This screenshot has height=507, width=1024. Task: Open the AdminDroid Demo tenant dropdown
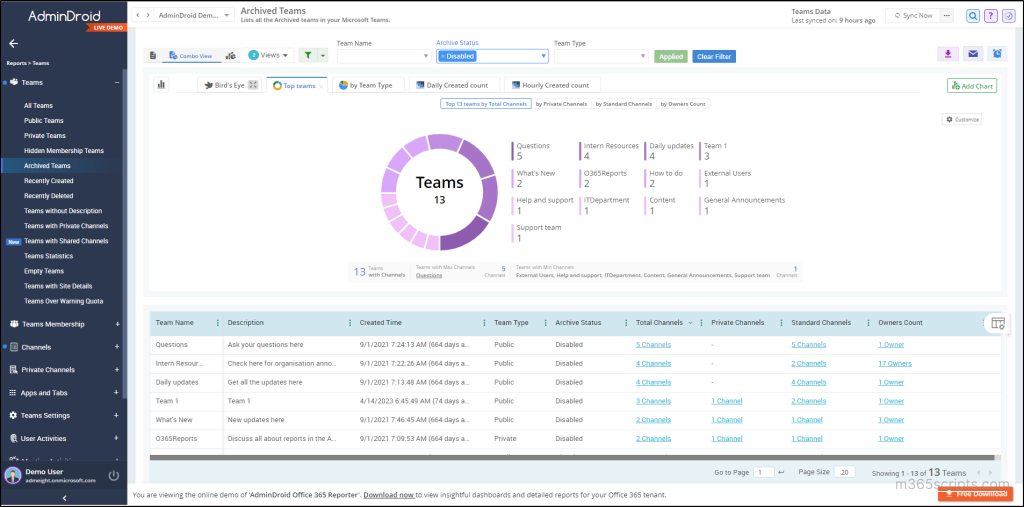pyautogui.click(x=194, y=15)
